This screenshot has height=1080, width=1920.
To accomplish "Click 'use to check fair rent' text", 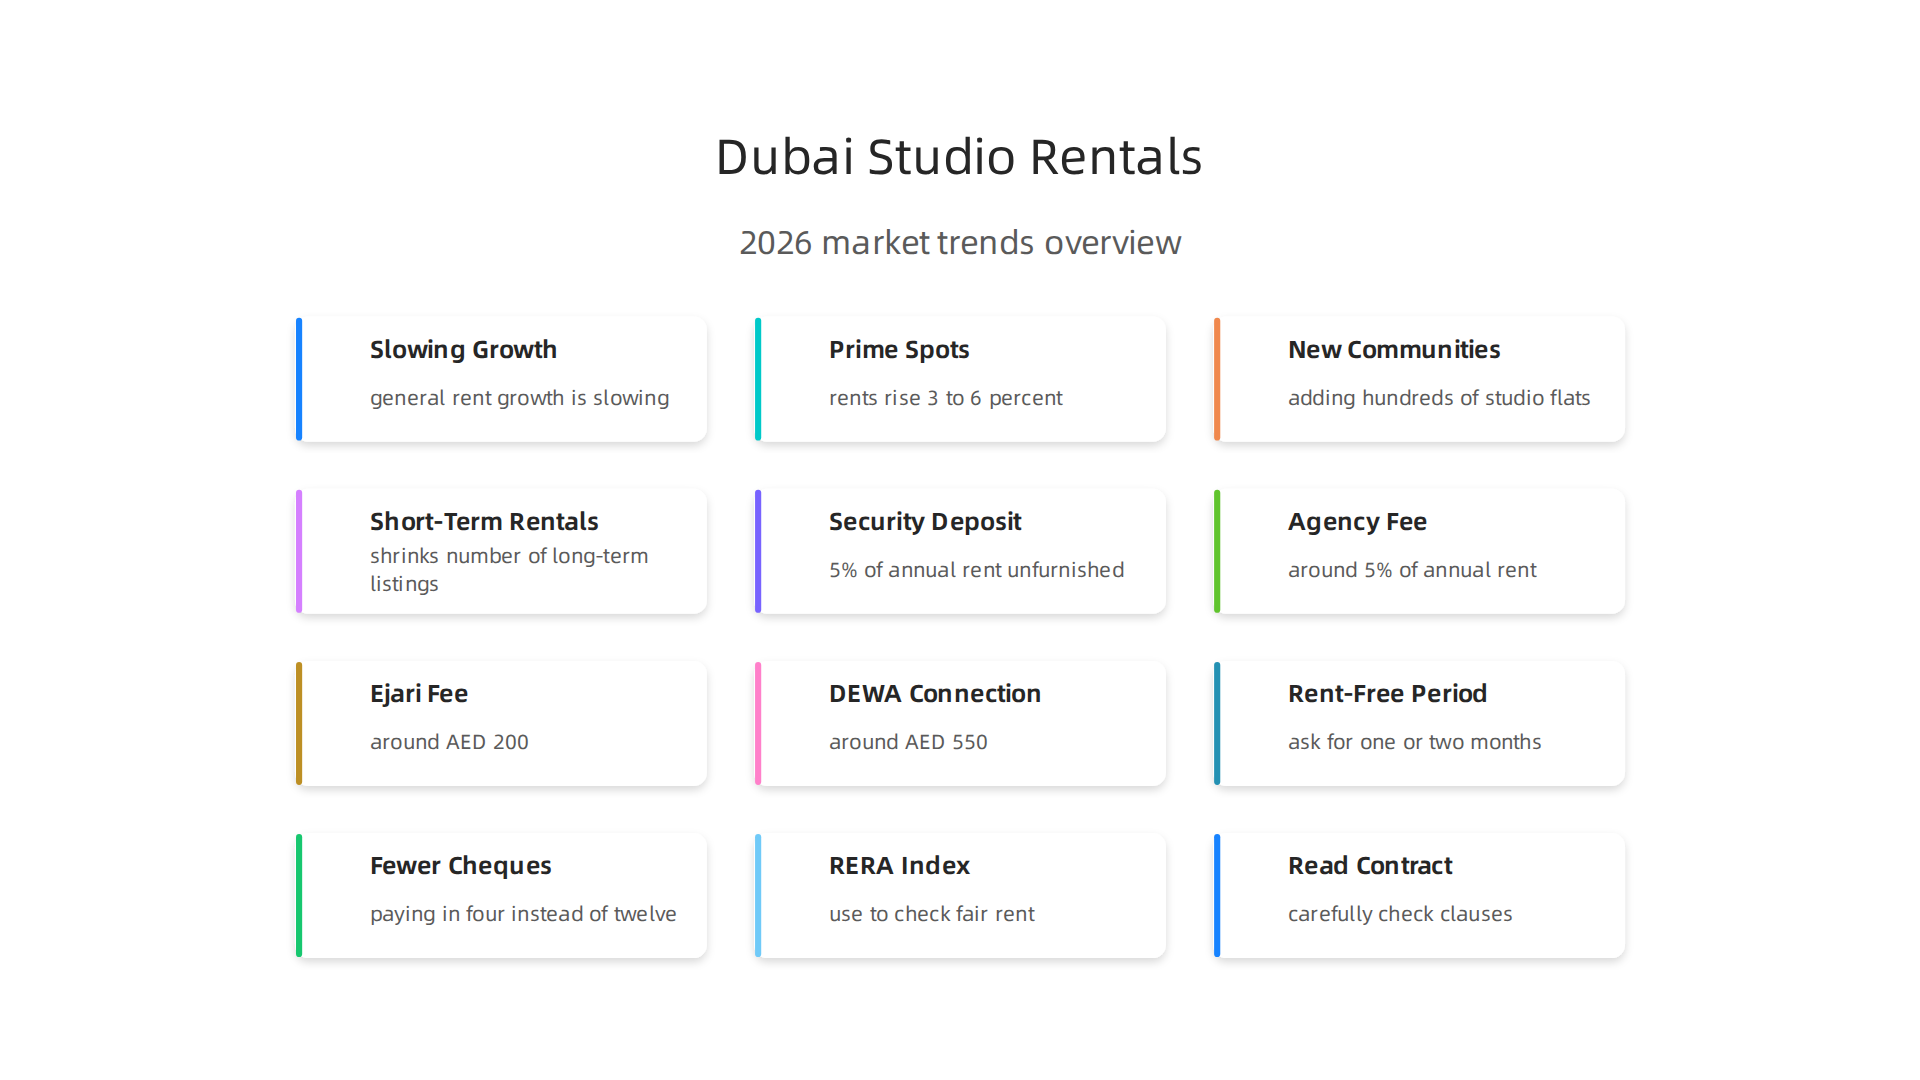I will (x=931, y=914).
